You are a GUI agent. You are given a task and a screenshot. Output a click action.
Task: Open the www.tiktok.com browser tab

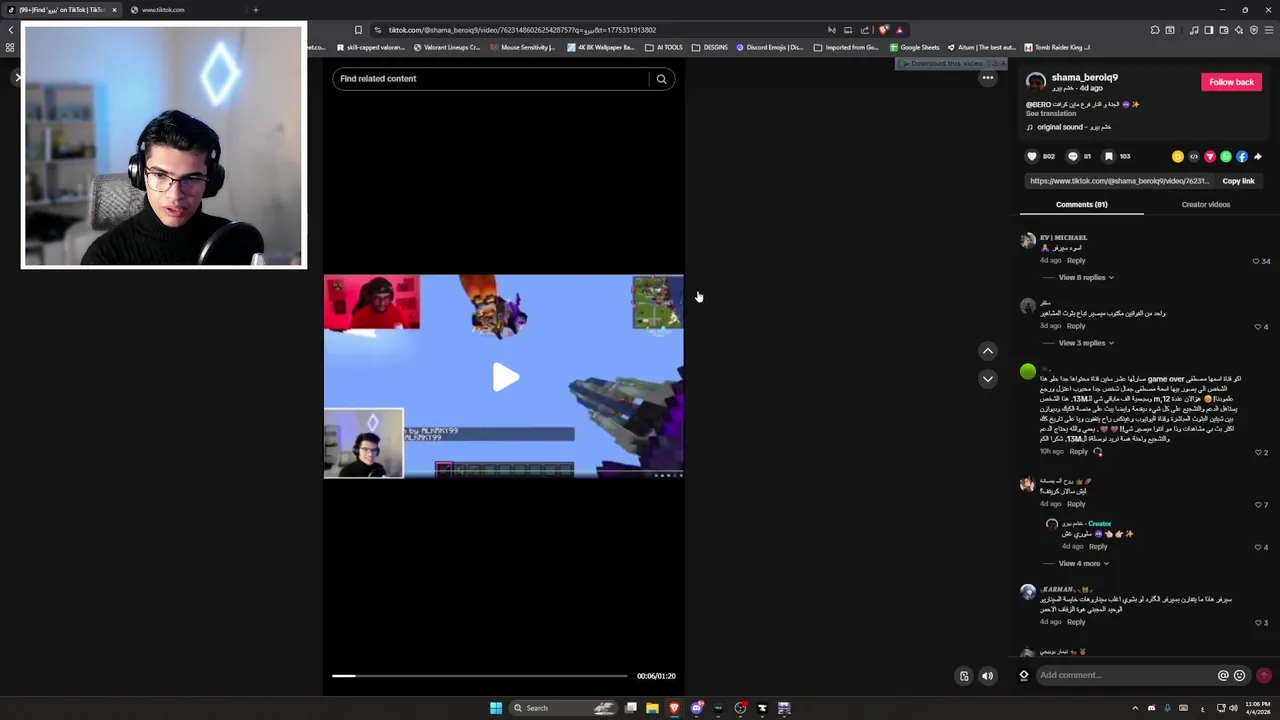163,10
